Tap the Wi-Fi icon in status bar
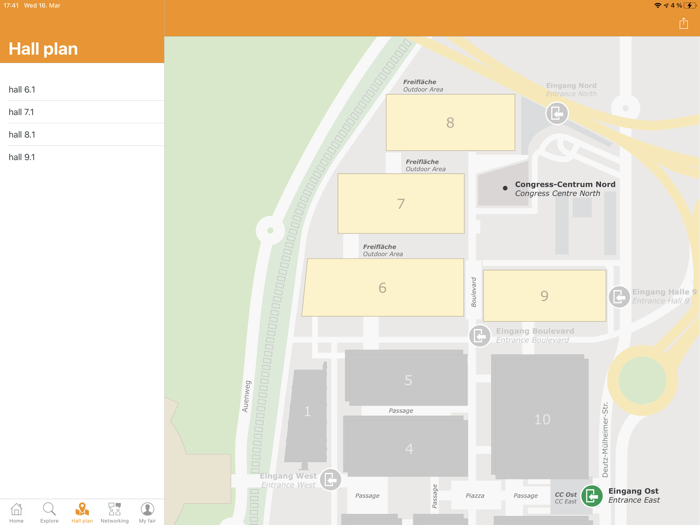Image resolution: width=700 pixels, height=525 pixels. [x=657, y=5]
